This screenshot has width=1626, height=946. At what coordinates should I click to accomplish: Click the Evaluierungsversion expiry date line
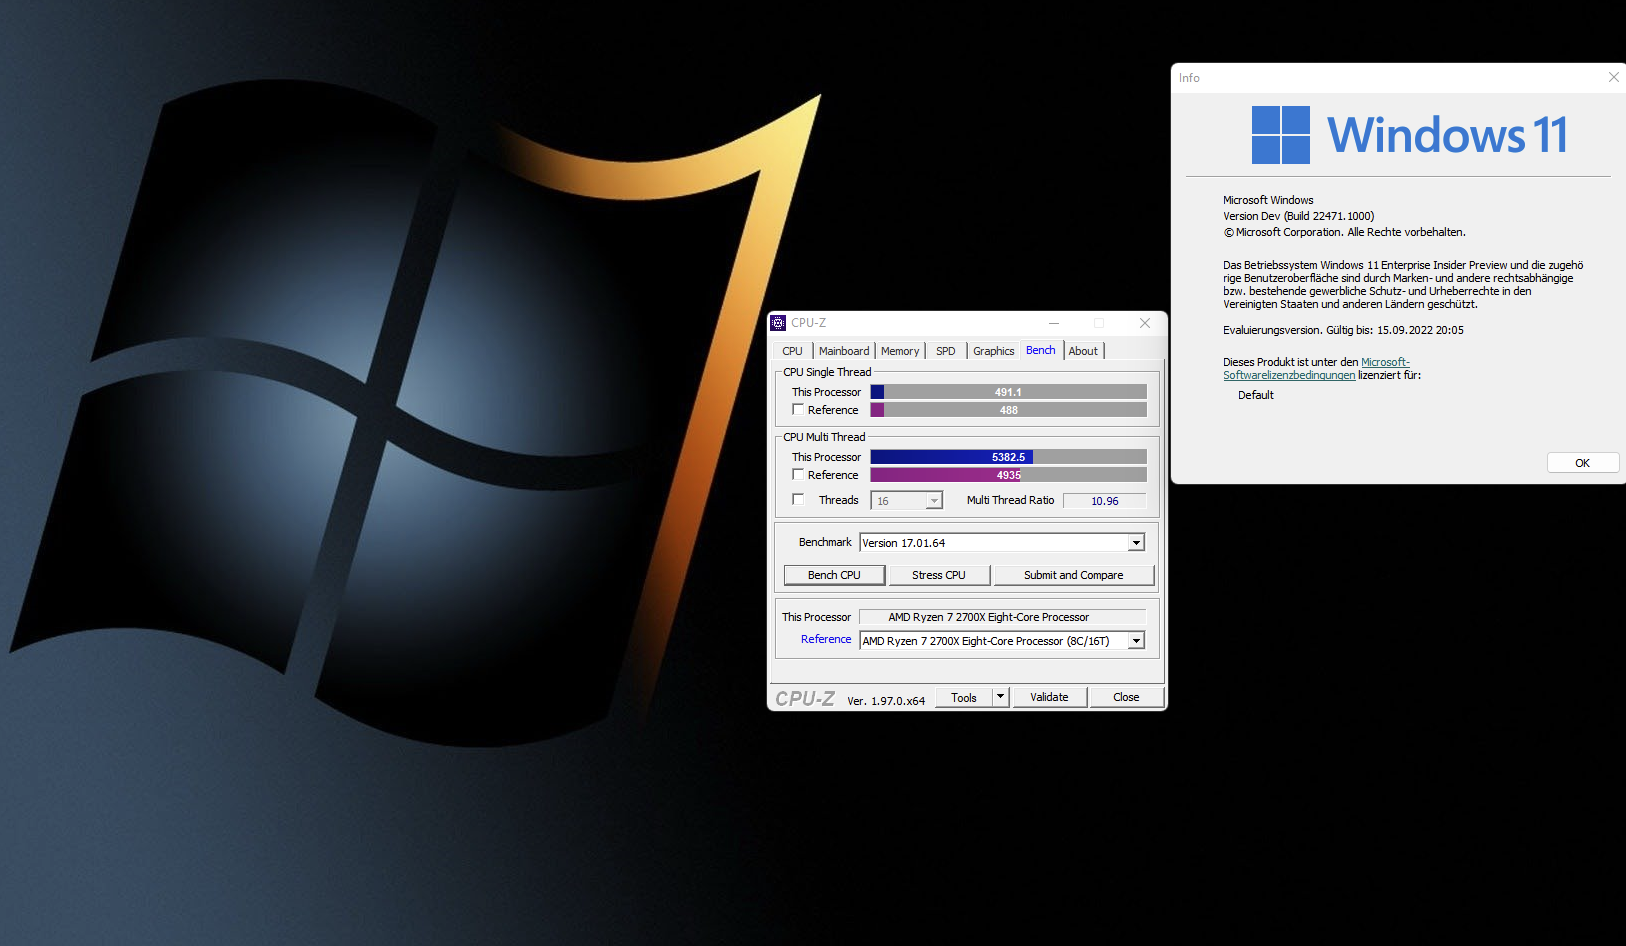[x=1343, y=330]
